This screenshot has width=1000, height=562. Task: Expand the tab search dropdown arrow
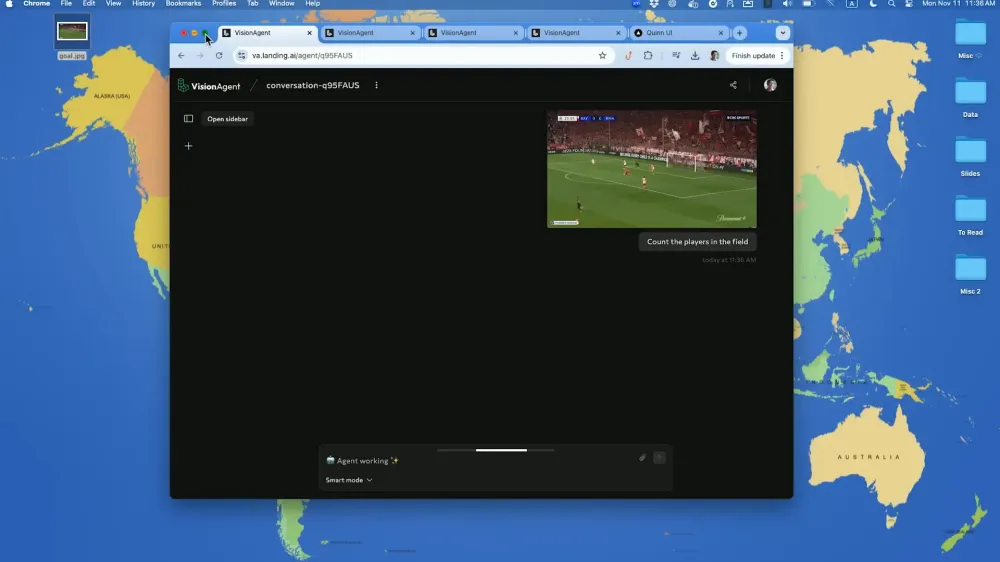click(x=783, y=33)
